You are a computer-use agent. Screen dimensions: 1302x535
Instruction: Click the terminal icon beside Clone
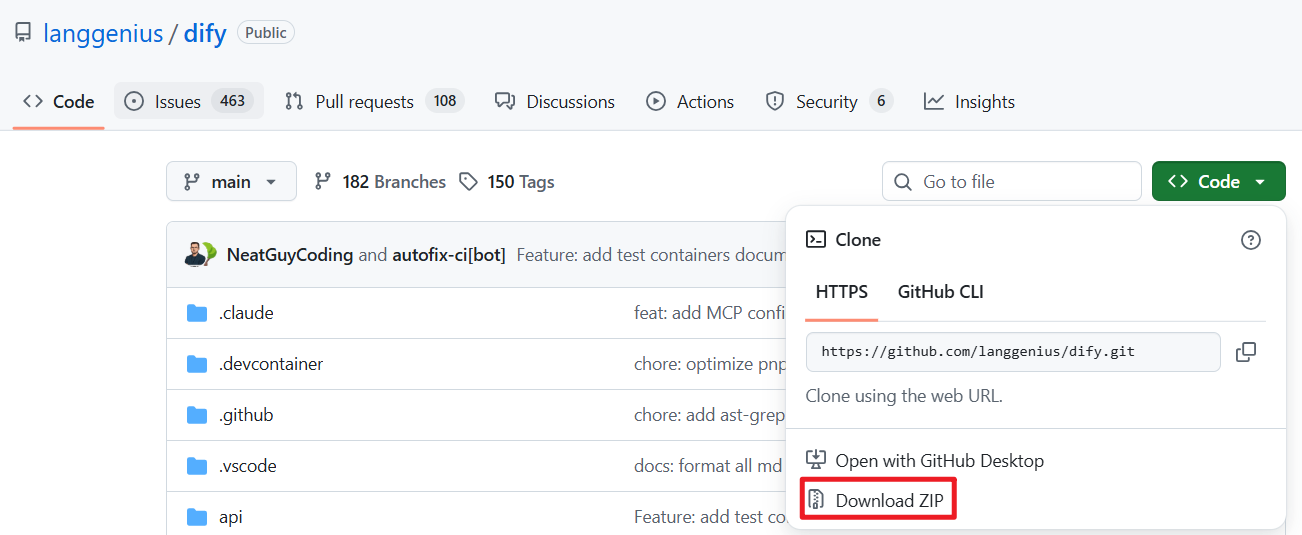816,240
